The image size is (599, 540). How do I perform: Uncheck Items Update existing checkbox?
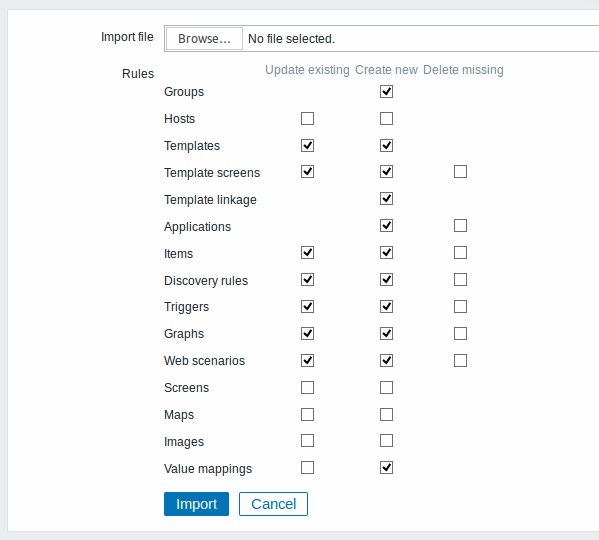click(307, 252)
